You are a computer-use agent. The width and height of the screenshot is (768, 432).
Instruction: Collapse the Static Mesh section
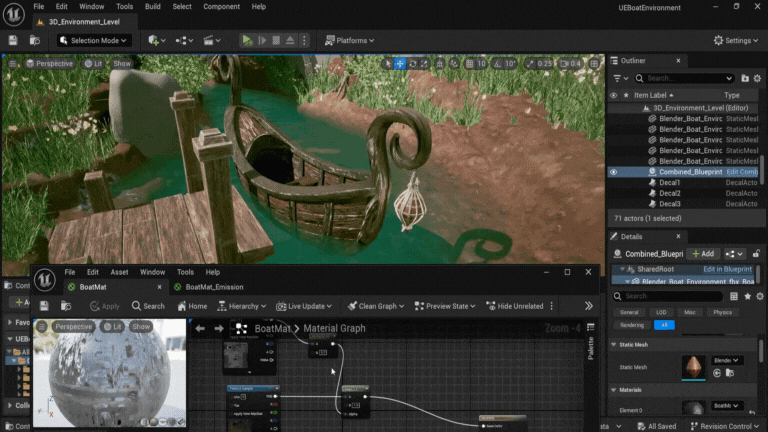point(614,345)
